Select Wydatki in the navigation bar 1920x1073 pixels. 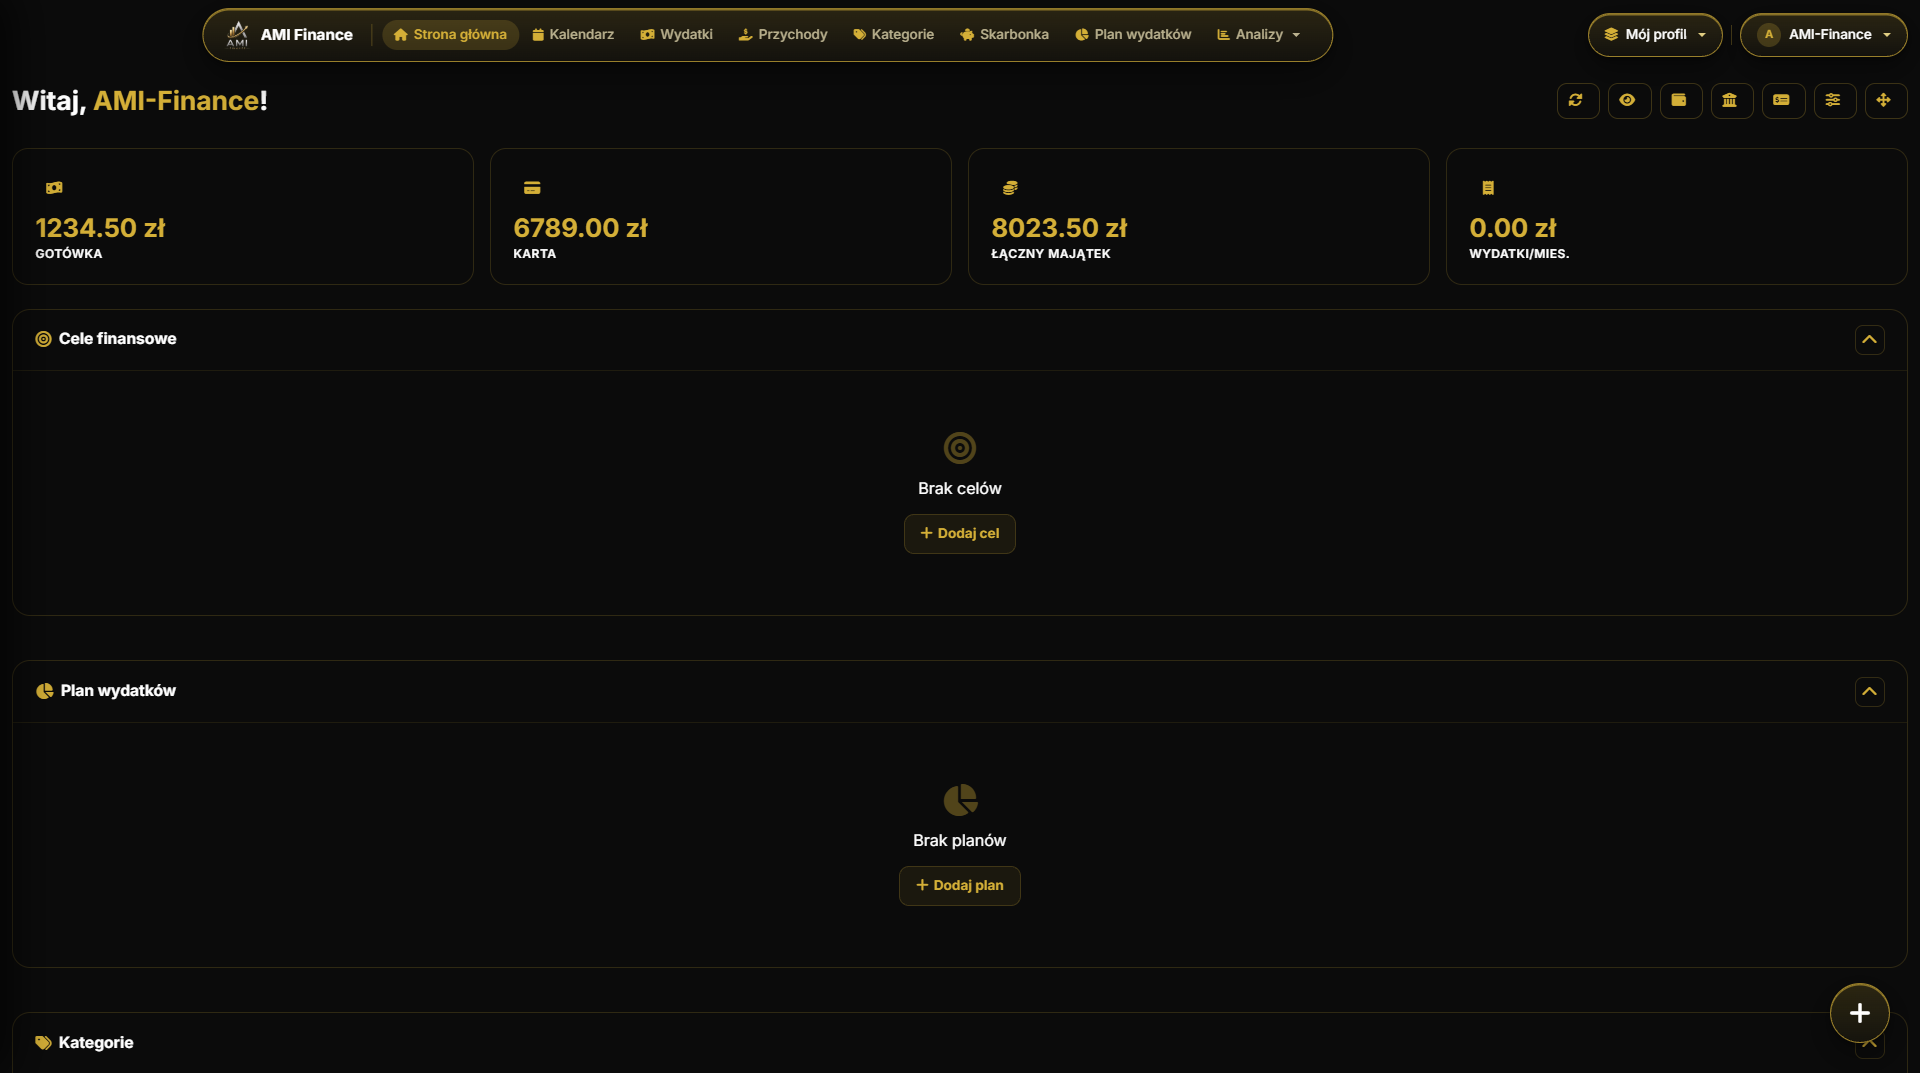(677, 35)
